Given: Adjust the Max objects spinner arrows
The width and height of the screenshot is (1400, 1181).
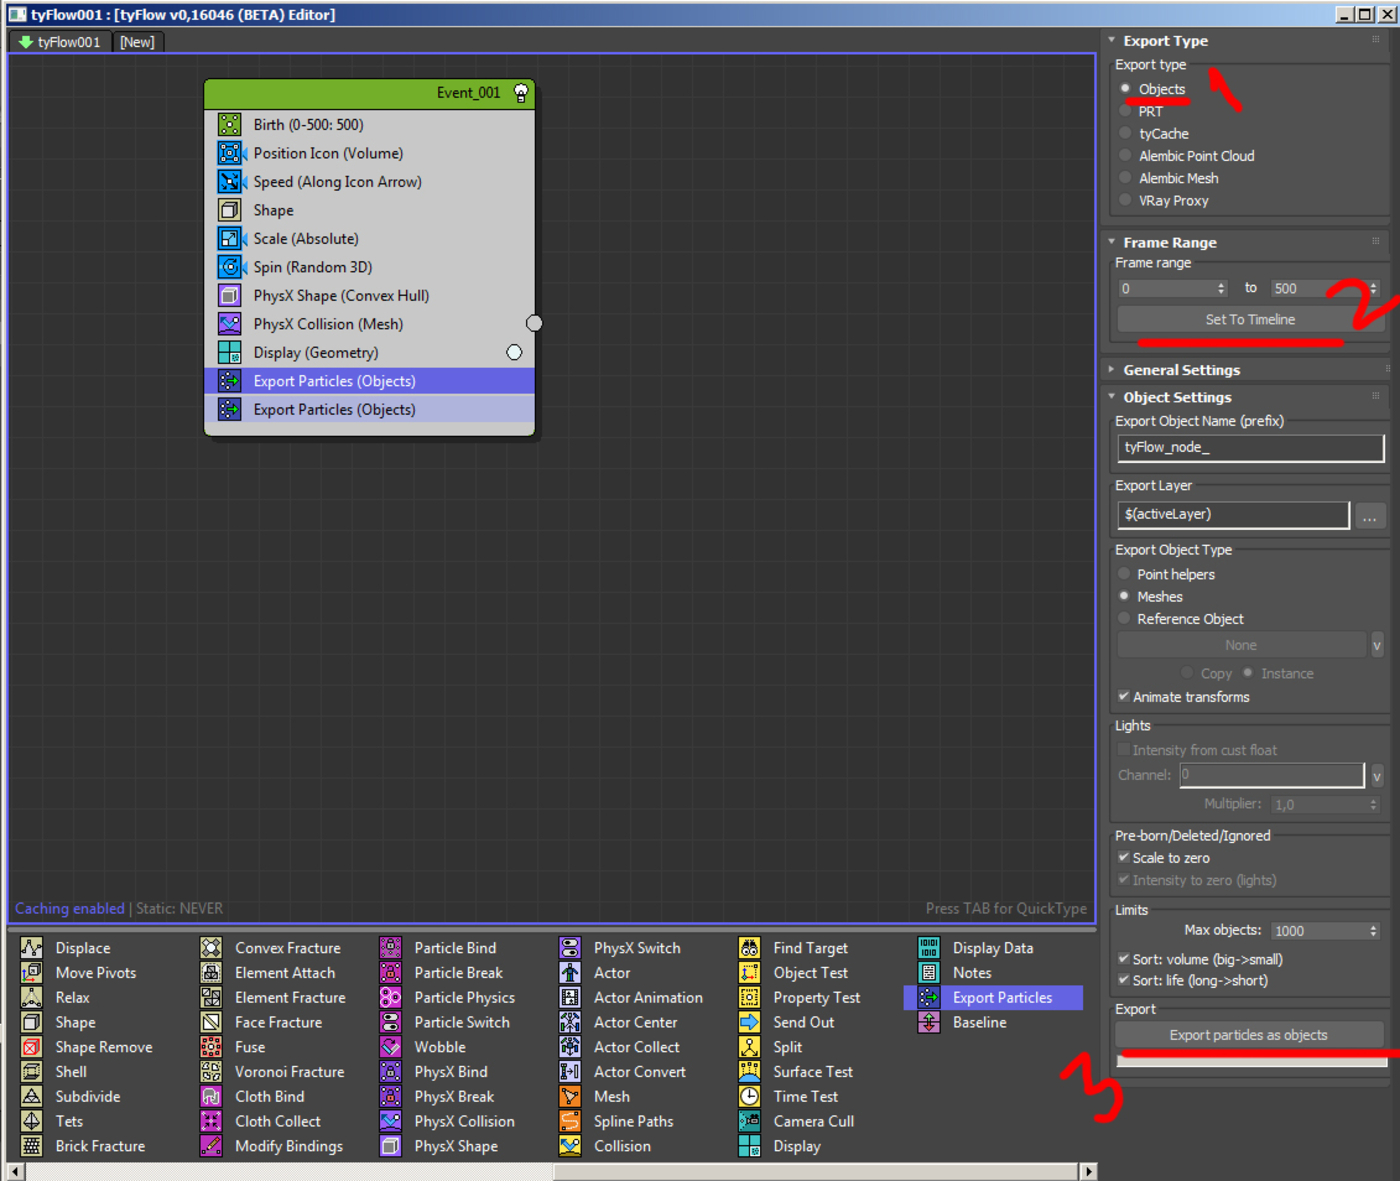Looking at the screenshot, I should pos(1373,931).
